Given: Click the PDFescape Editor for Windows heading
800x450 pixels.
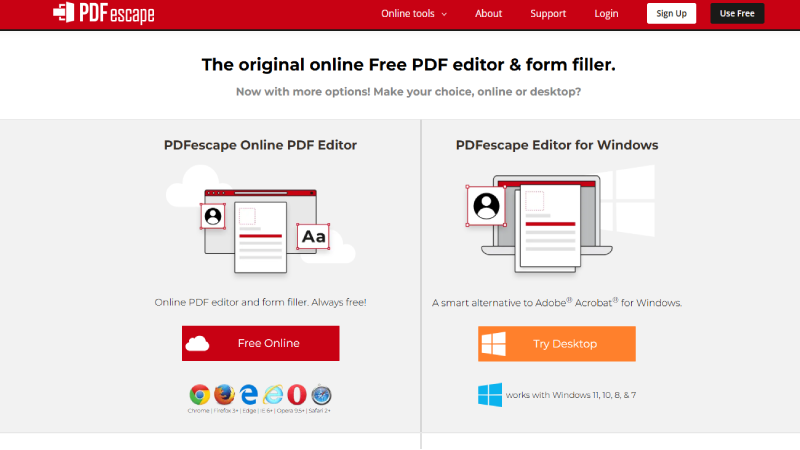Looking at the screenshot, I should [557, 145].
